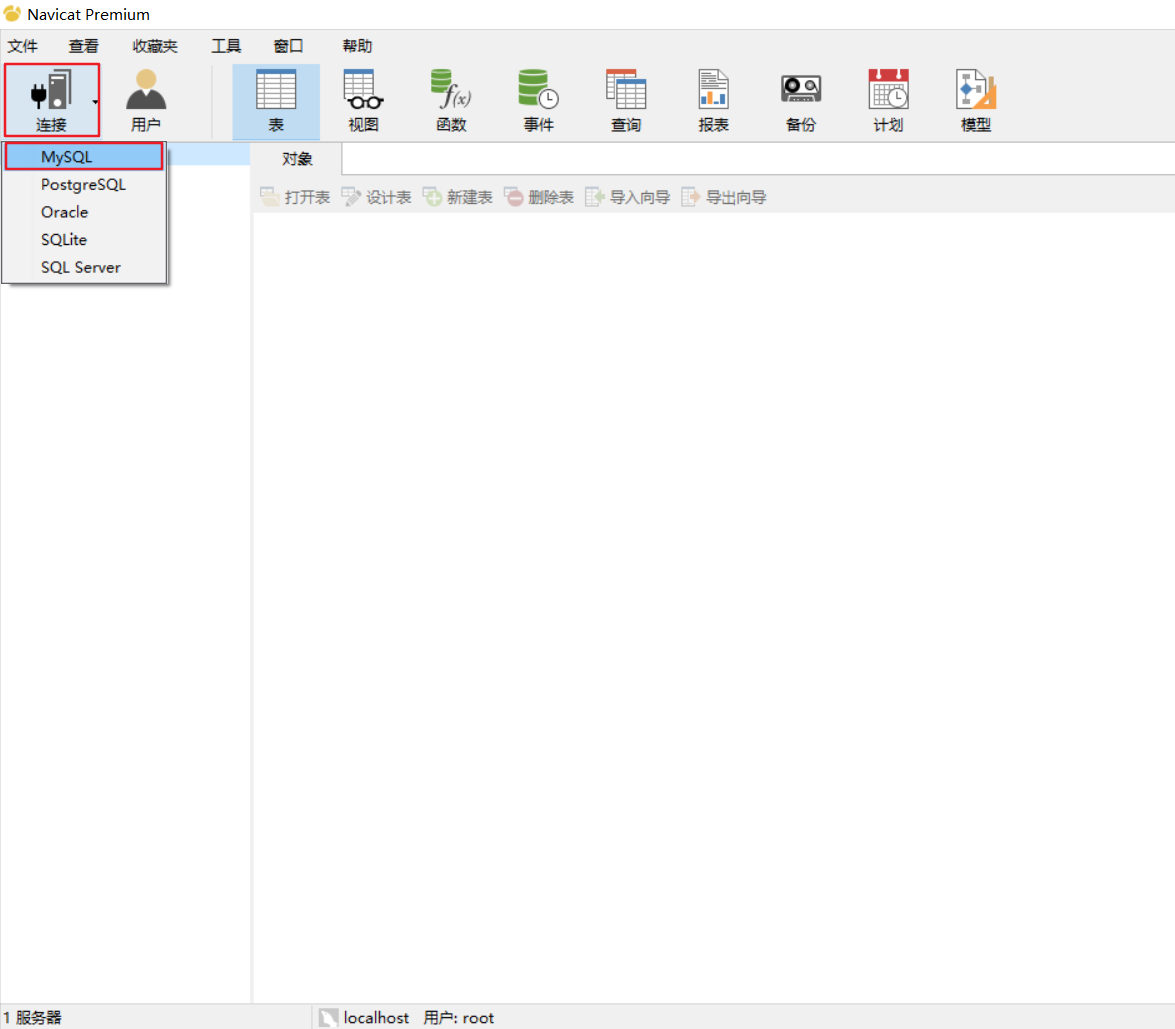Open the 文件 (File) menu
The height and width of the screenshot is (1029, 1175).
pos(22,46)
